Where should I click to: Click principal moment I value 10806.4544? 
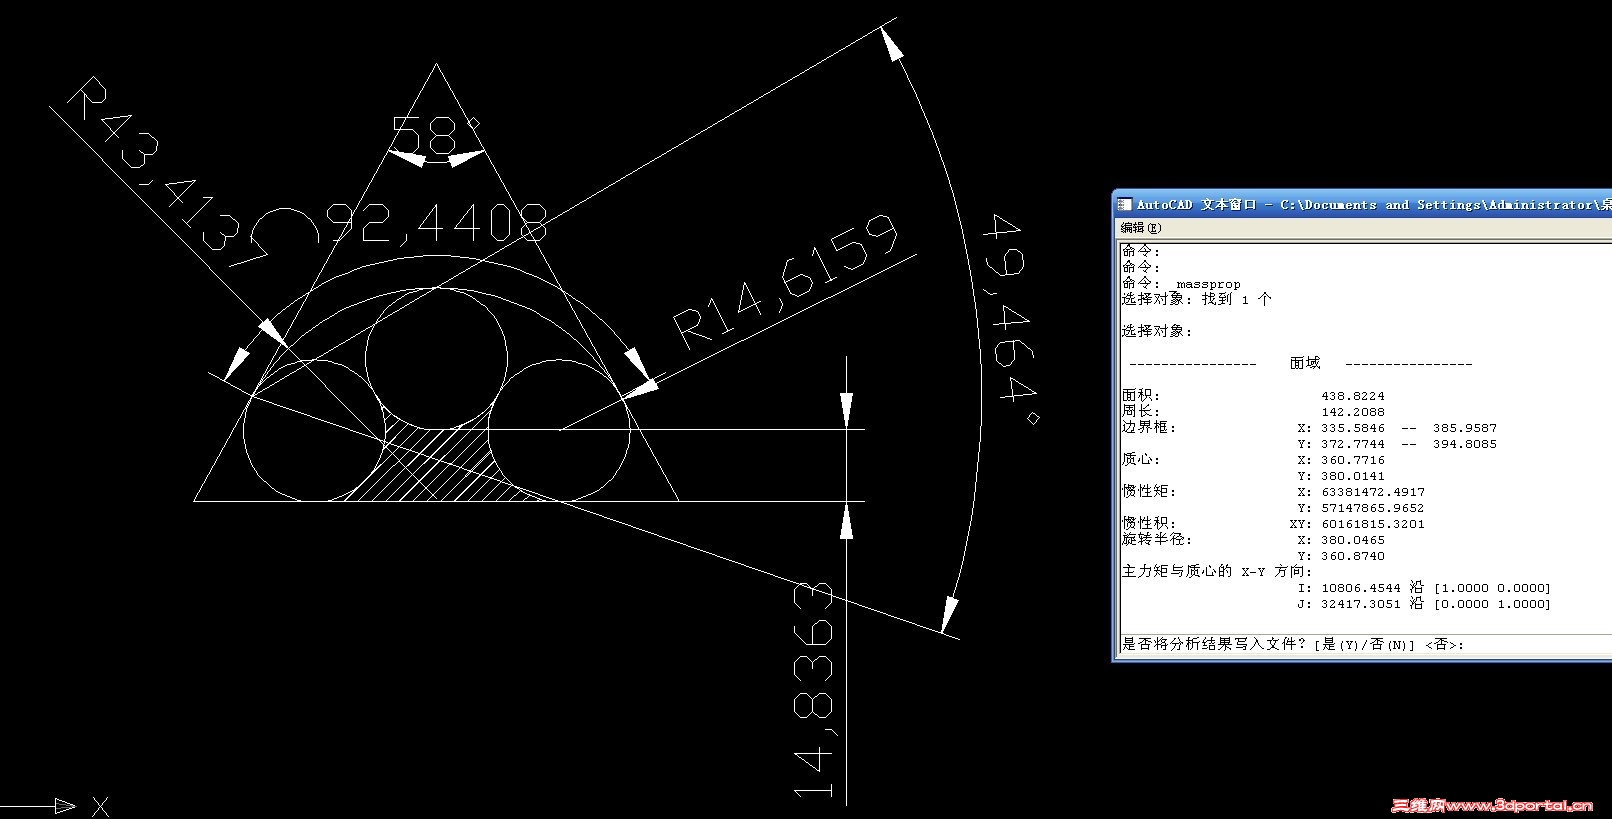1361,588
